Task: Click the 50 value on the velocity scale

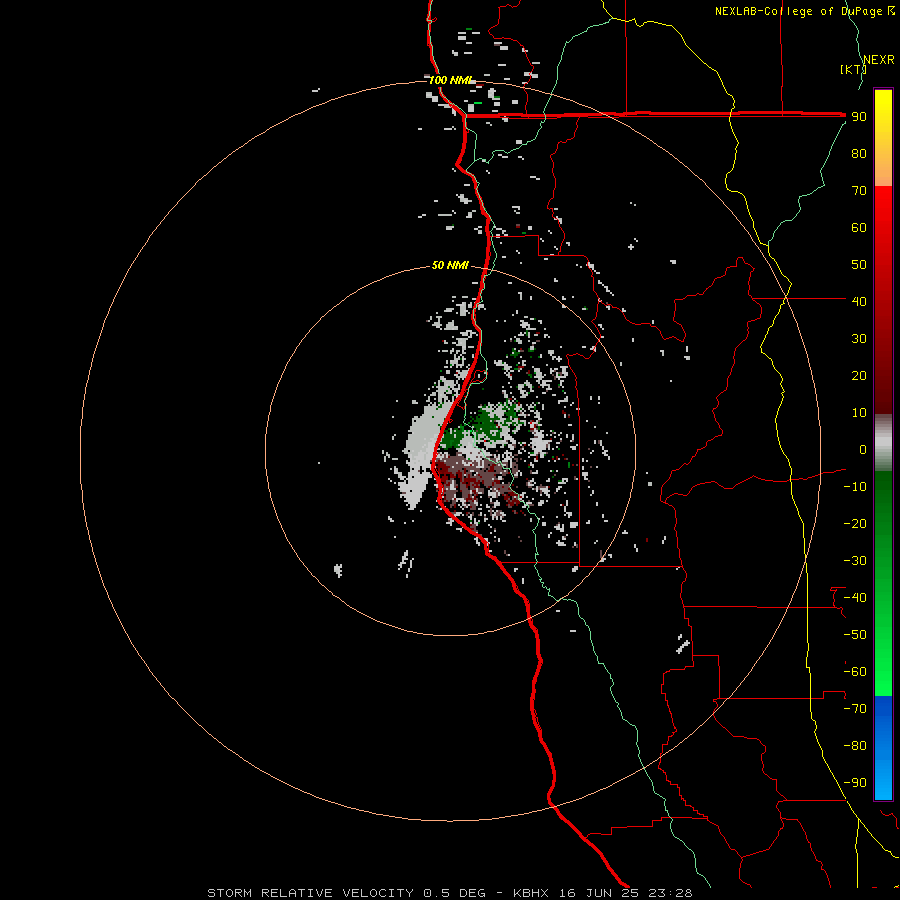Action: pyautogui.click(x=859, y=265)
